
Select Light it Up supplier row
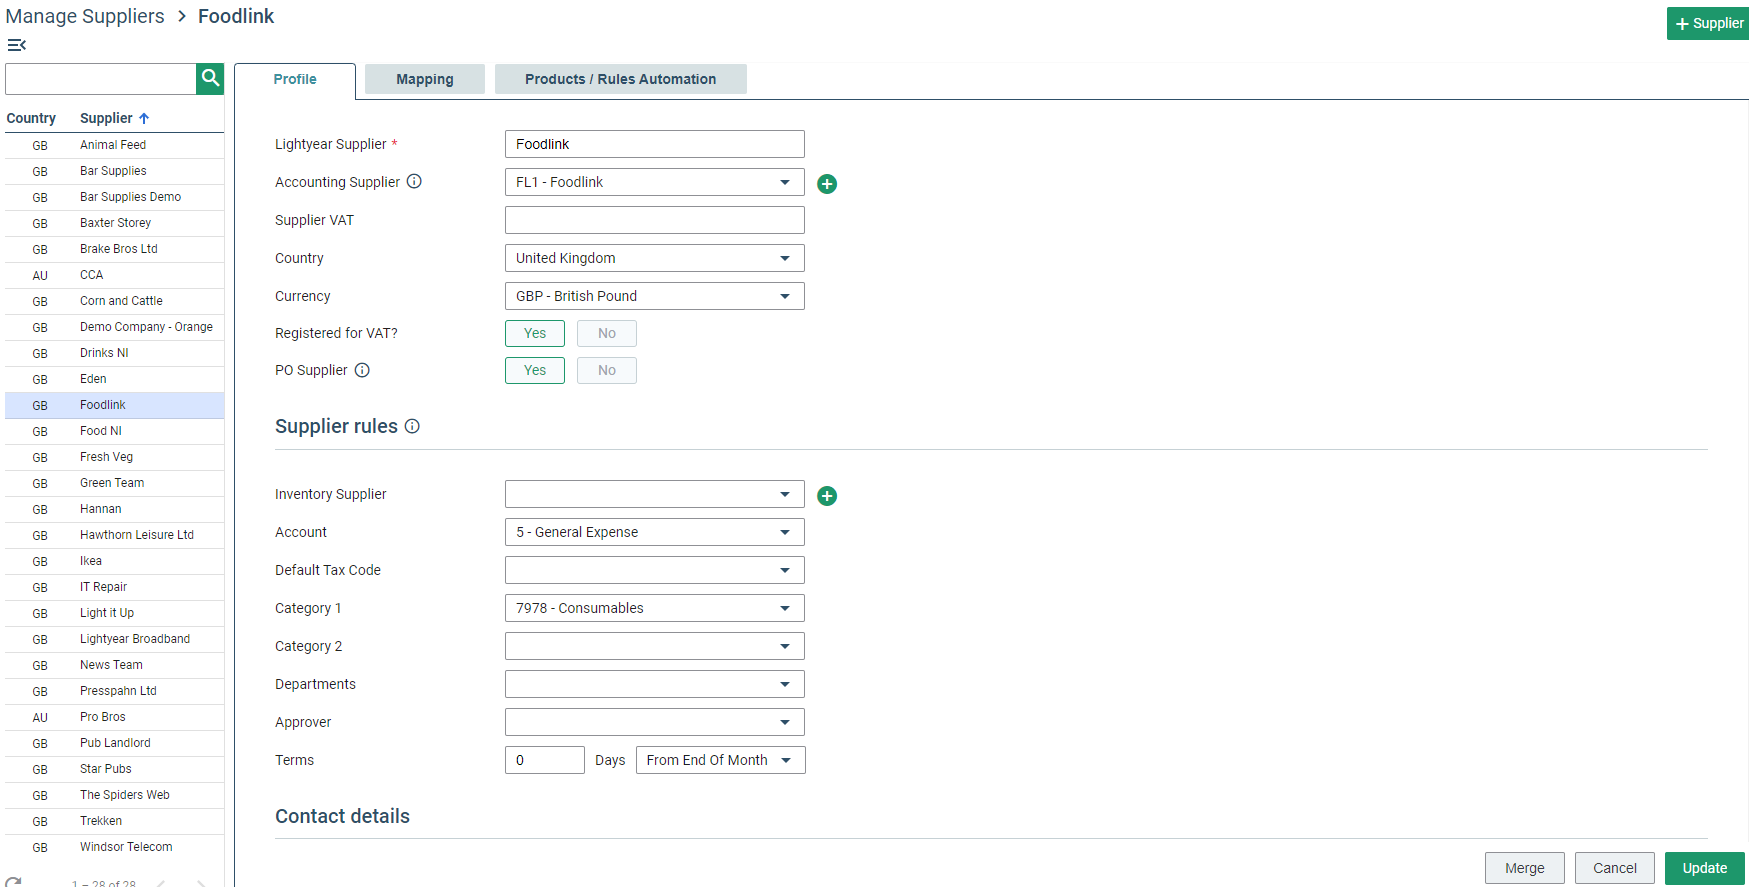(x=115, y=613)
